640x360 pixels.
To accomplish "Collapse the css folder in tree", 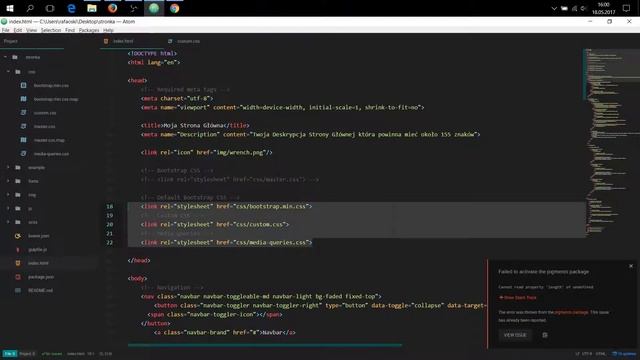I will click(x=8, y=72).
